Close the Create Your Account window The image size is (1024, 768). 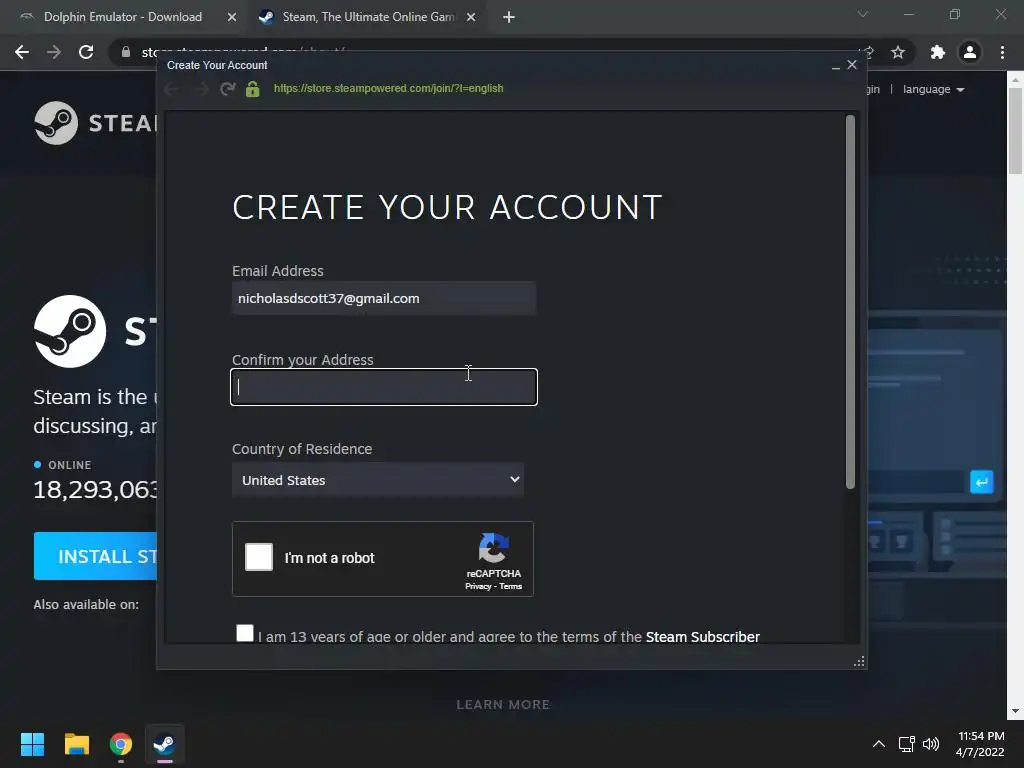pos(852,65)
